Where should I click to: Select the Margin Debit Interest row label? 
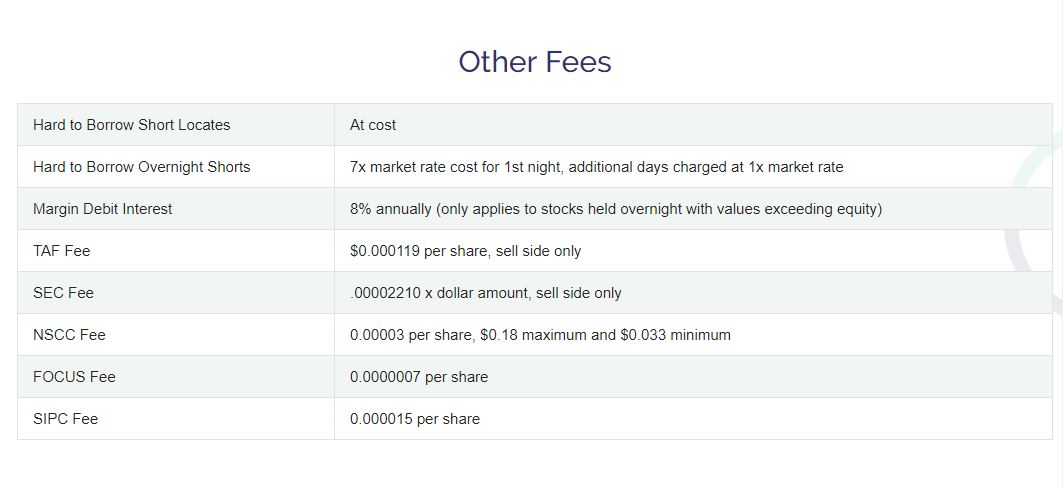[x=102, y=209]
